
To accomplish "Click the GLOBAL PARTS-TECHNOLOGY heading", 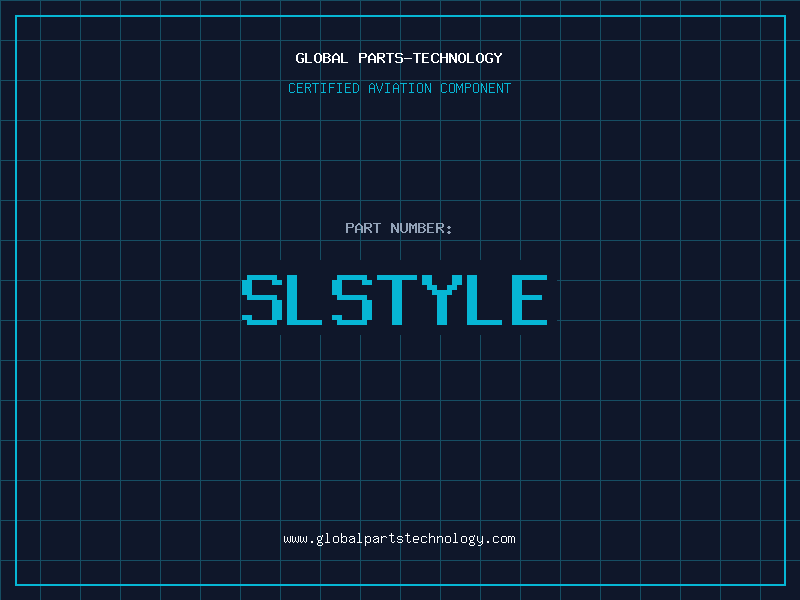I will click(x=399, y=58).
